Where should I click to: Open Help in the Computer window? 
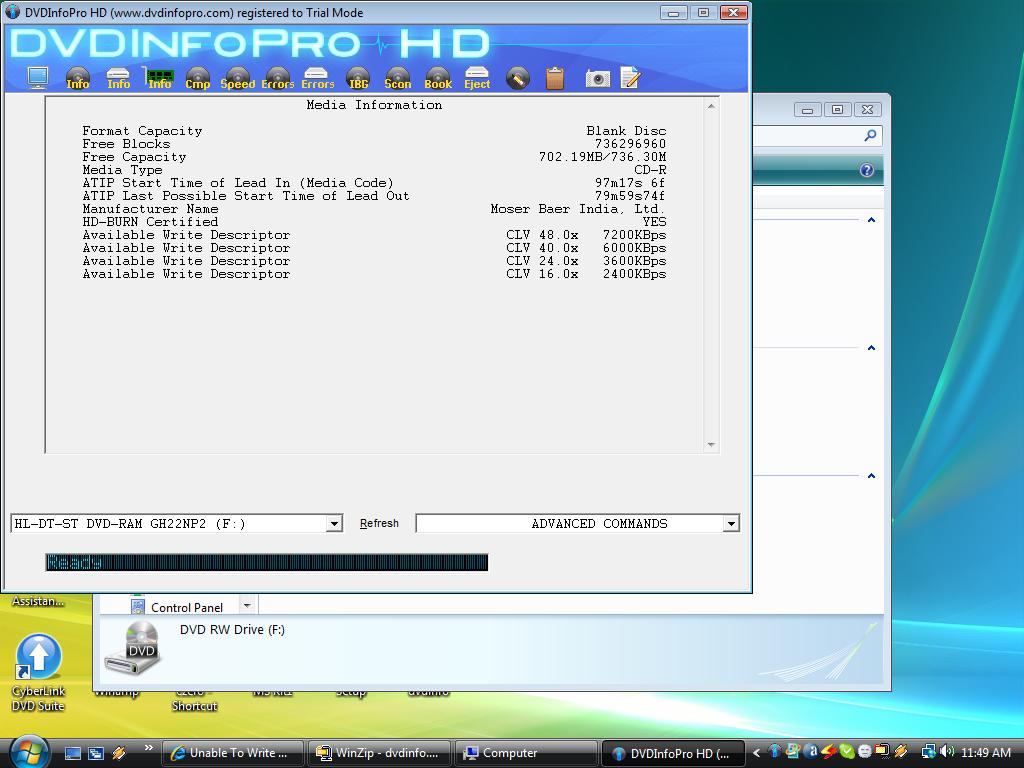pos(867,170)
